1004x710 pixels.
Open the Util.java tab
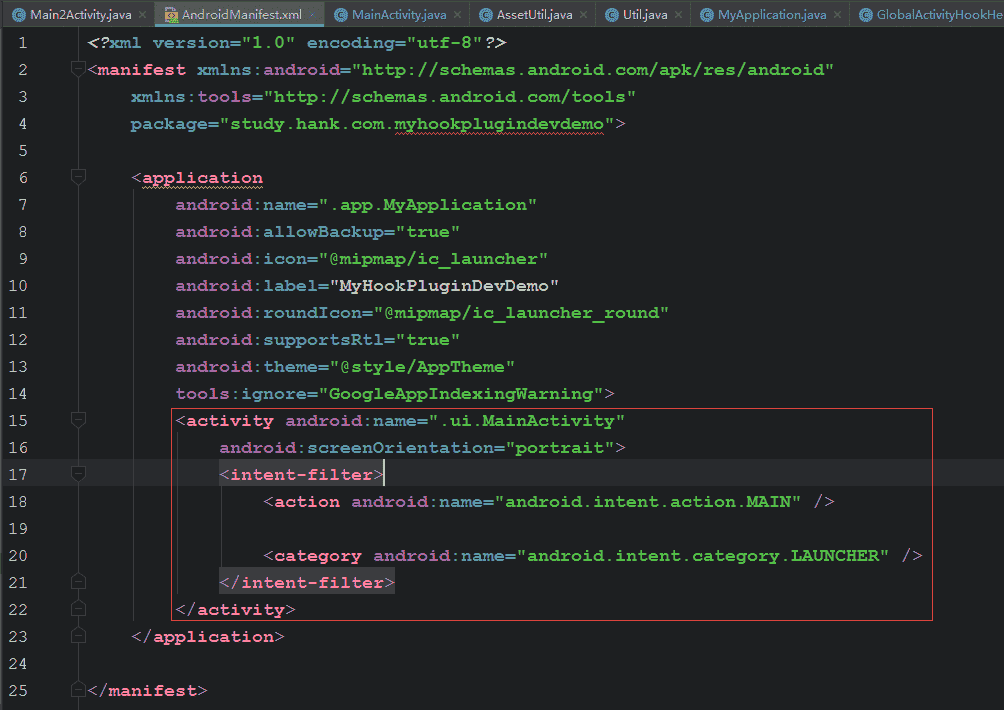click(645, 14)
